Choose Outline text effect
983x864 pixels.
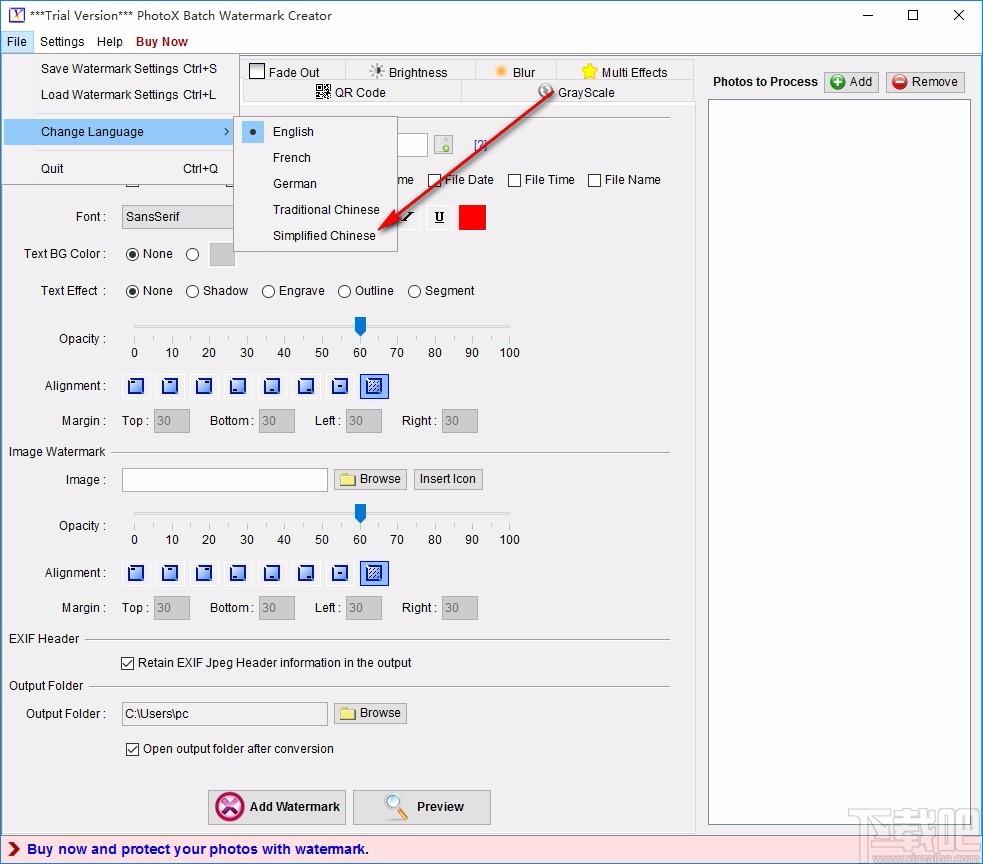coord(344,292)
